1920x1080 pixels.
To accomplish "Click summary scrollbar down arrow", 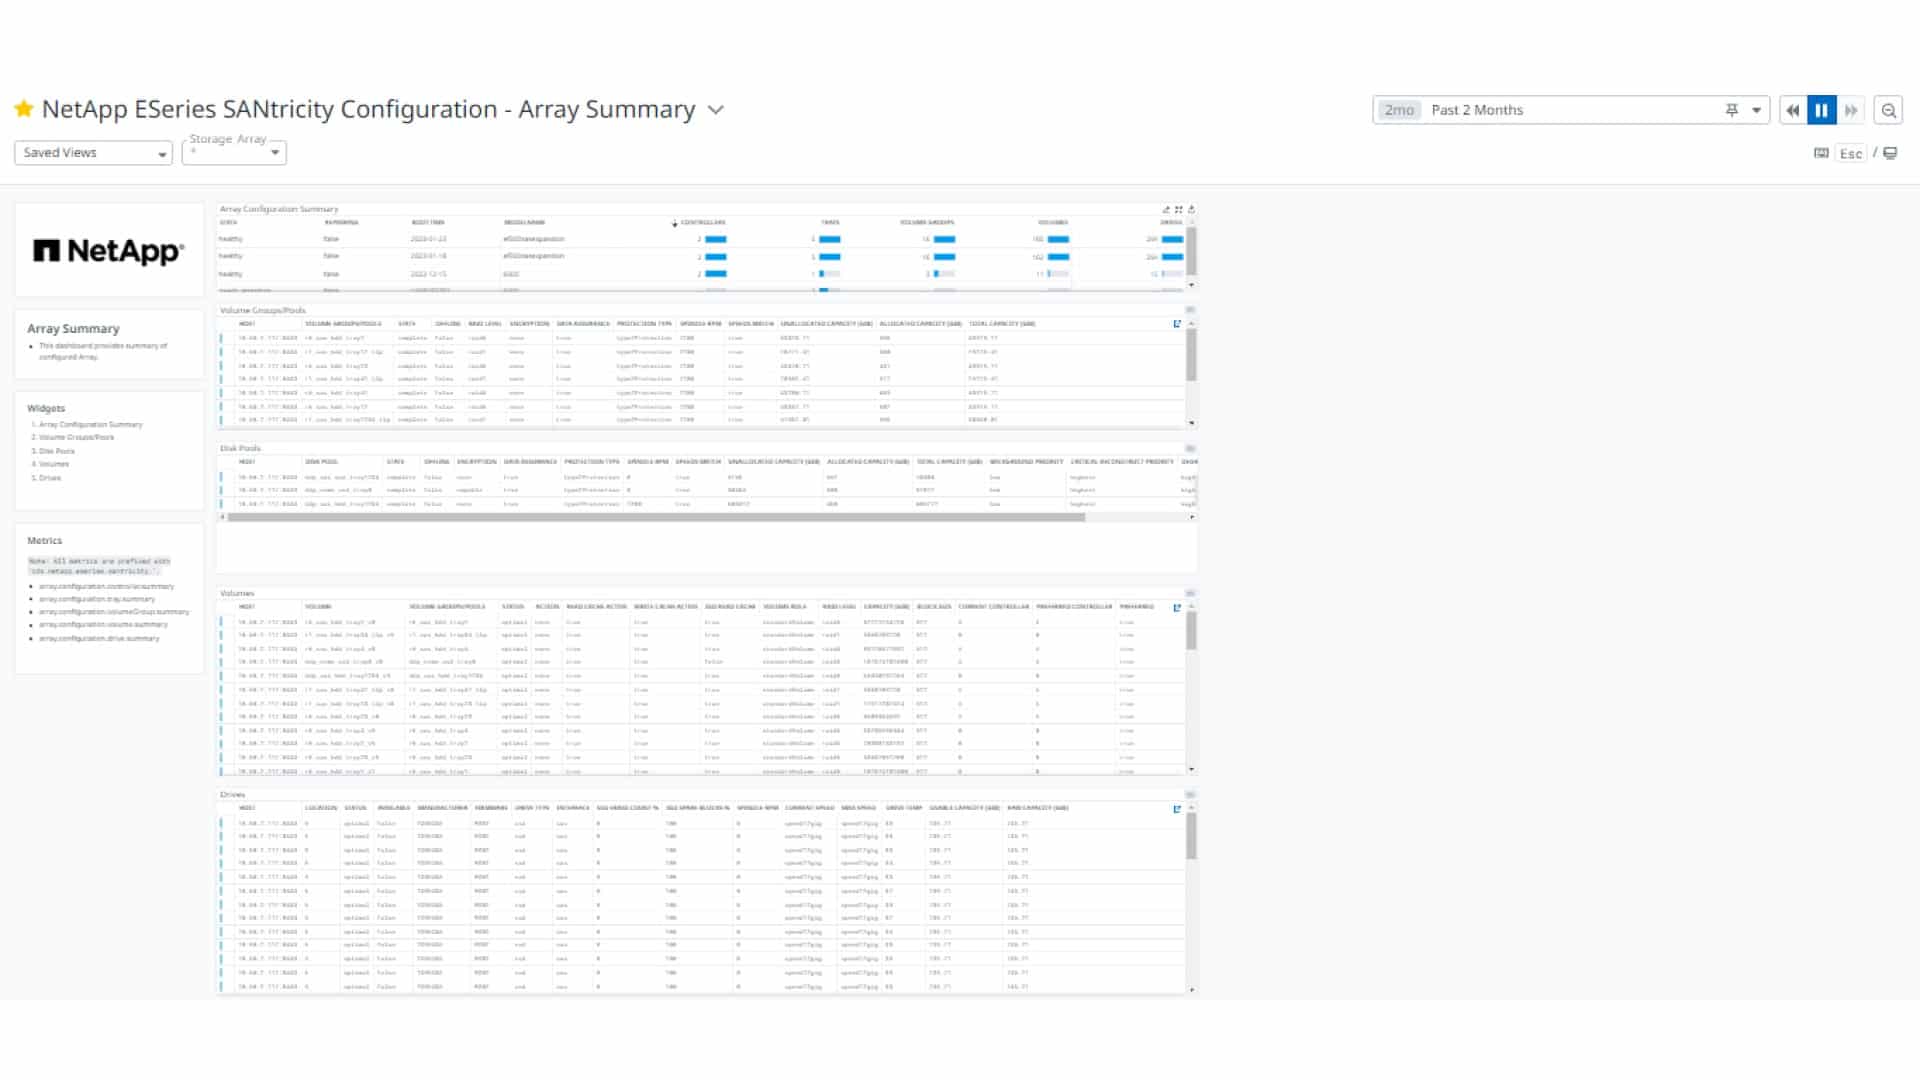I will point(1191,286).
